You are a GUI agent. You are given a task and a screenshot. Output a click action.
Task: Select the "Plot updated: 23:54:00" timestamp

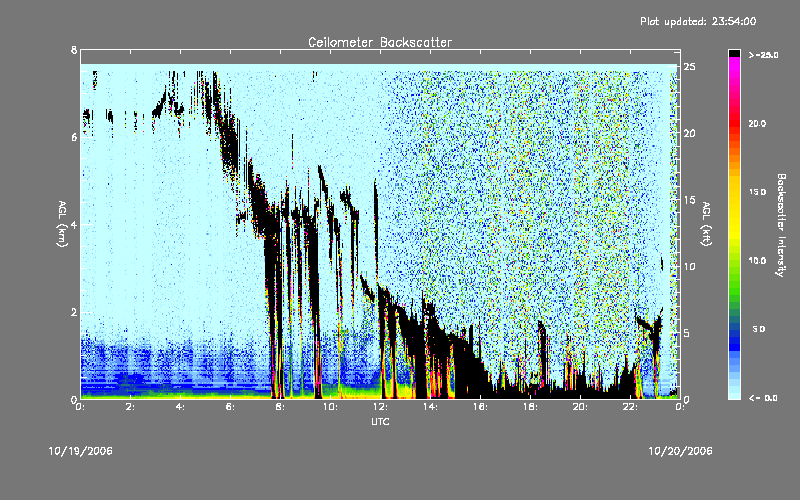(698, 21)
